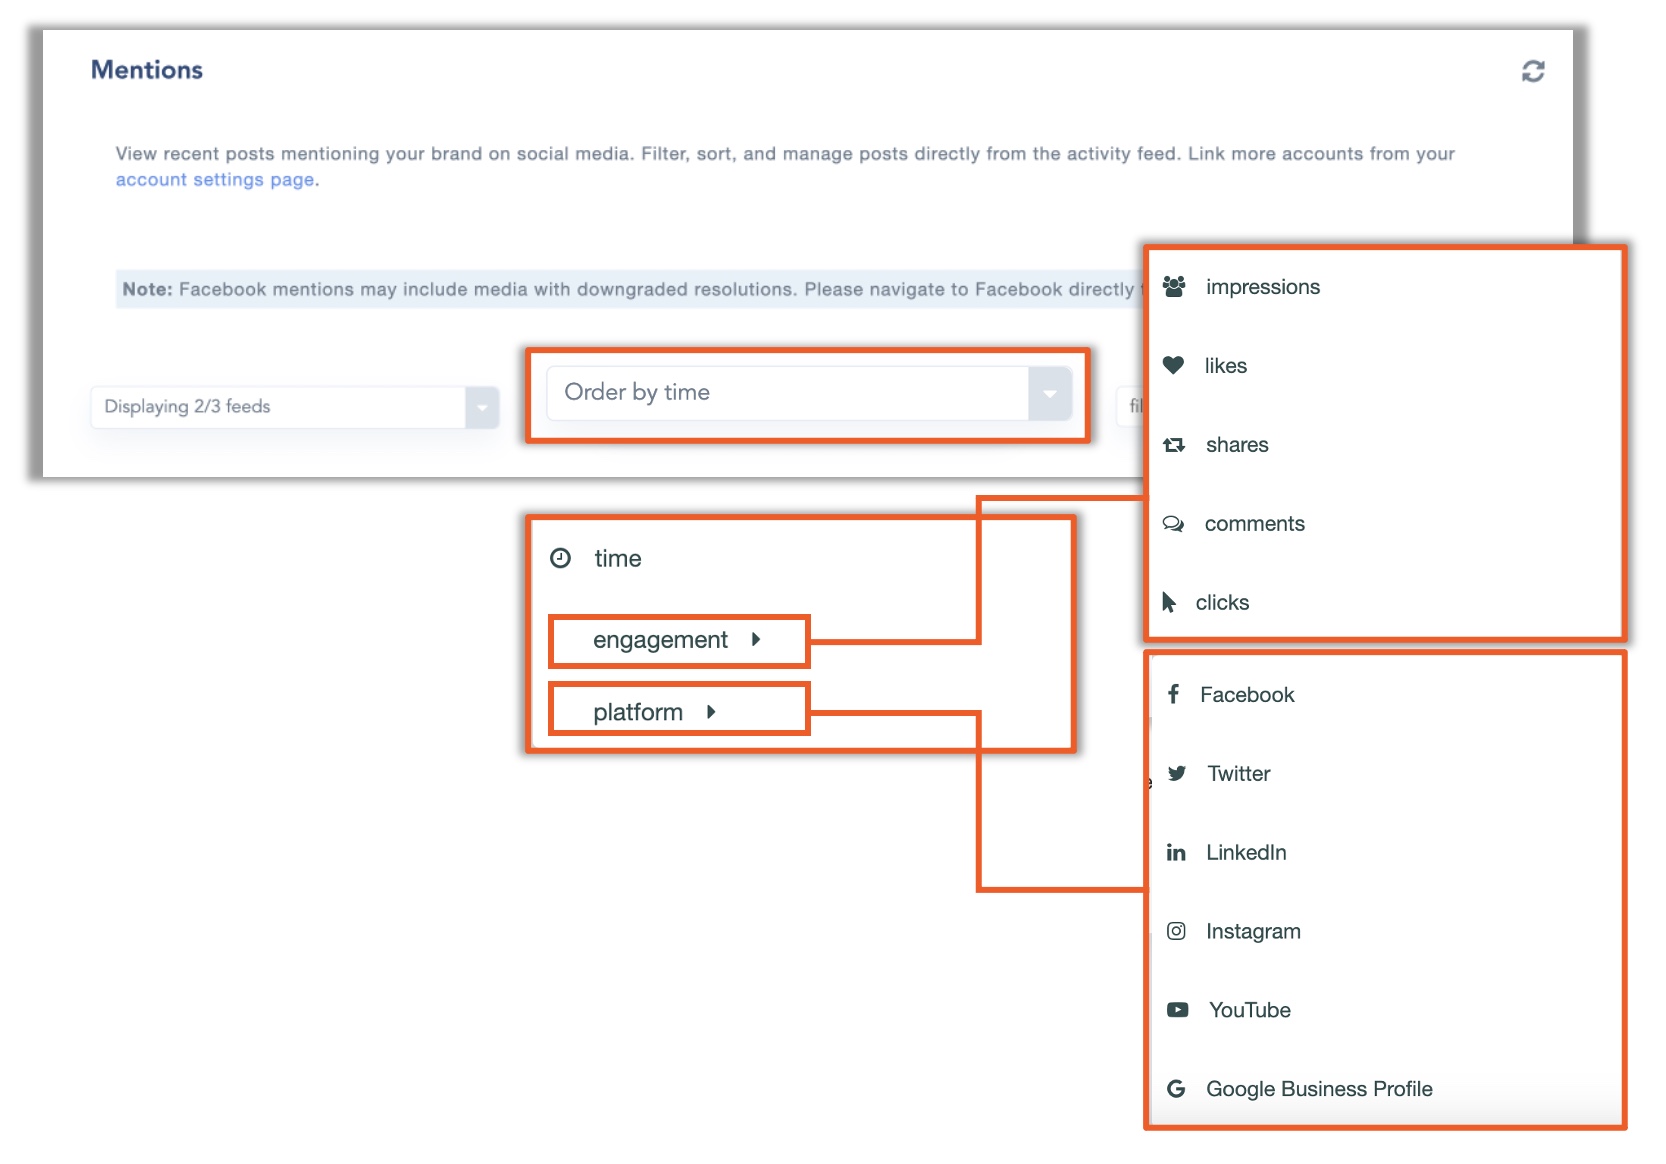Click the retweet icon for shares
Image resolution: width=1666 pixels, height=1164 pixels.
pyautogui.click(x=1174, y=445)
